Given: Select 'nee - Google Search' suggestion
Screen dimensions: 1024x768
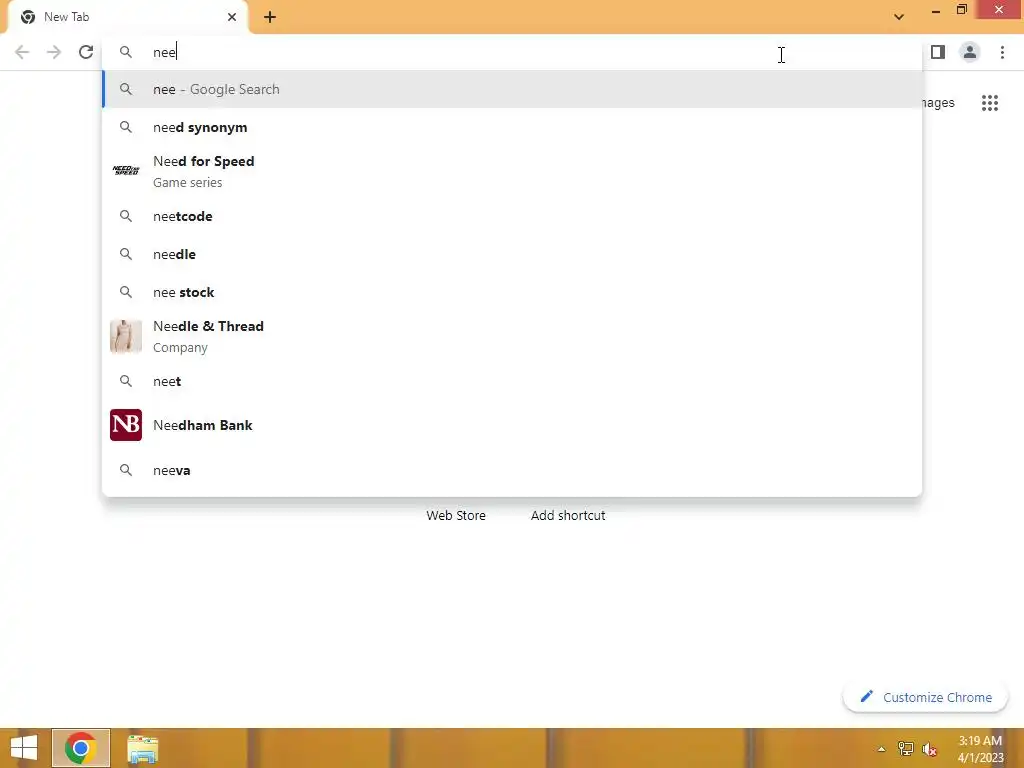Looking at the screenshot, I should tap(512, 89).
